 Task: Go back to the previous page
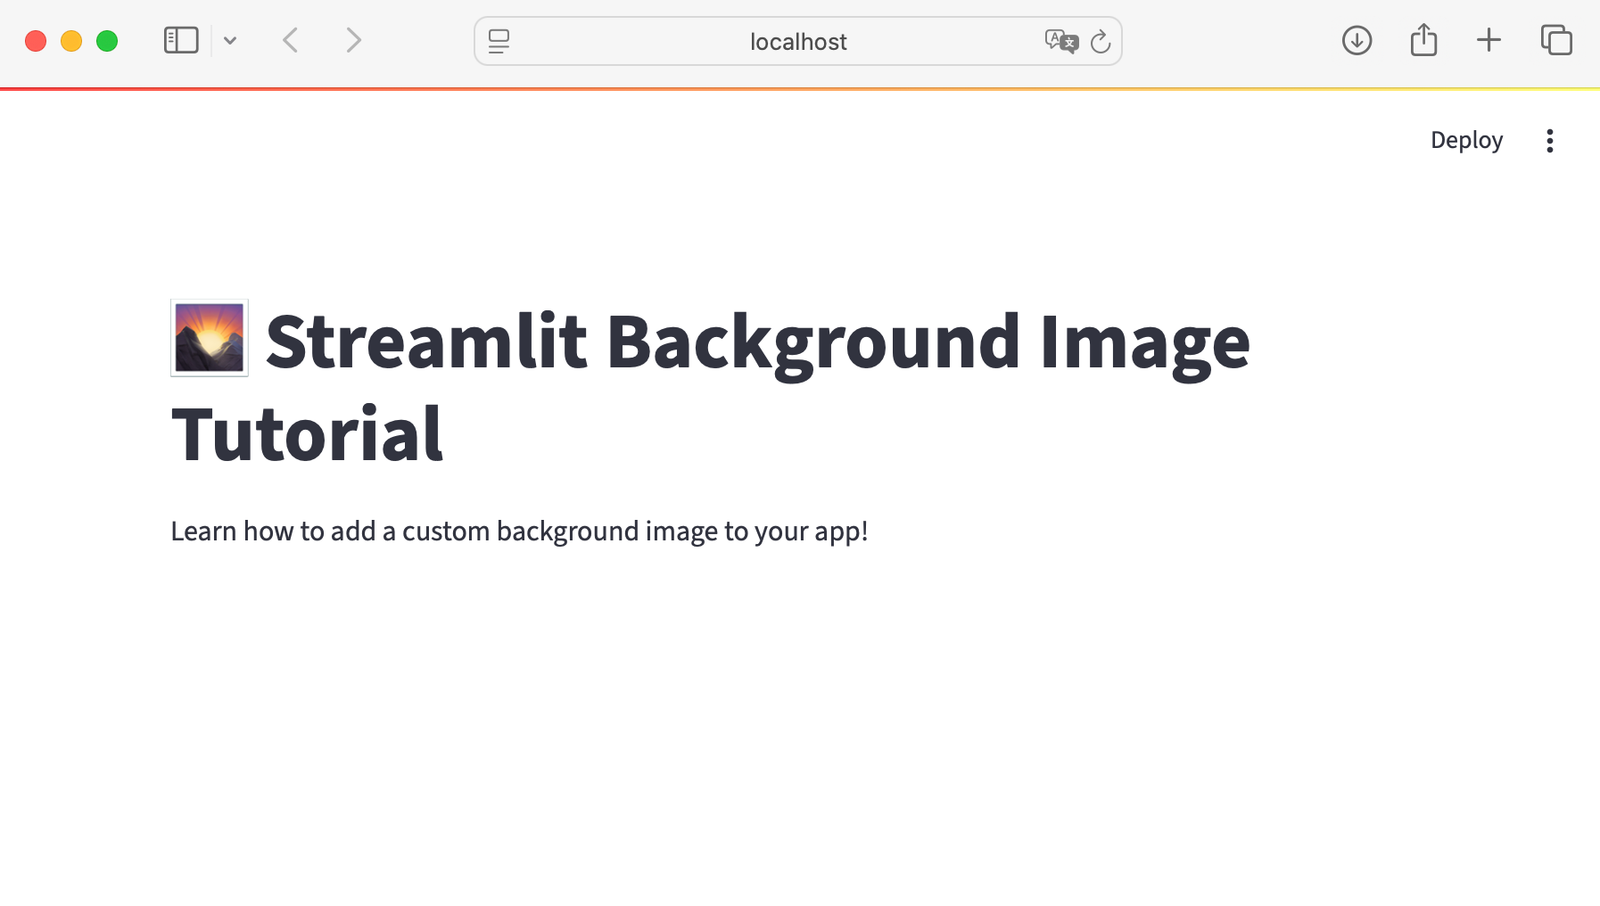(x=290, y=40)
